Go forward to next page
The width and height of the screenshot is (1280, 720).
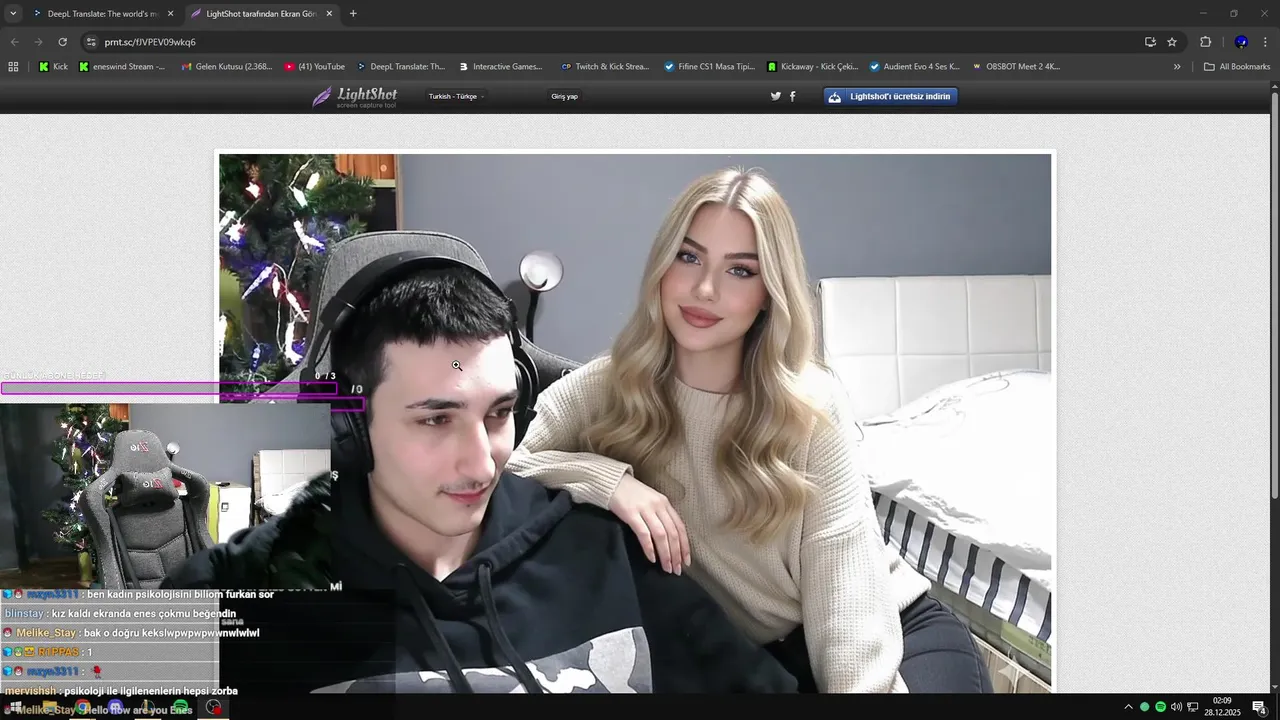pyautogui.click(x=38, y=42)
